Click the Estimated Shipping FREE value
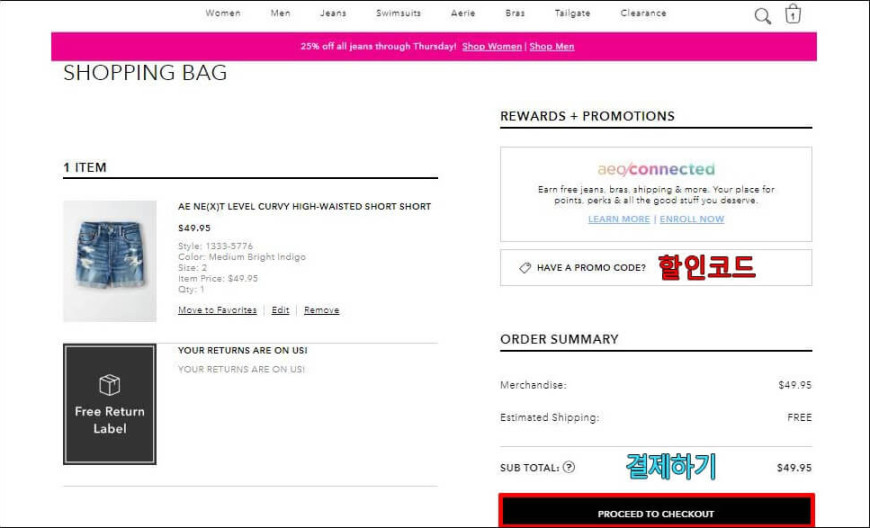Screen dimensions: 870x528 point(799,417)
